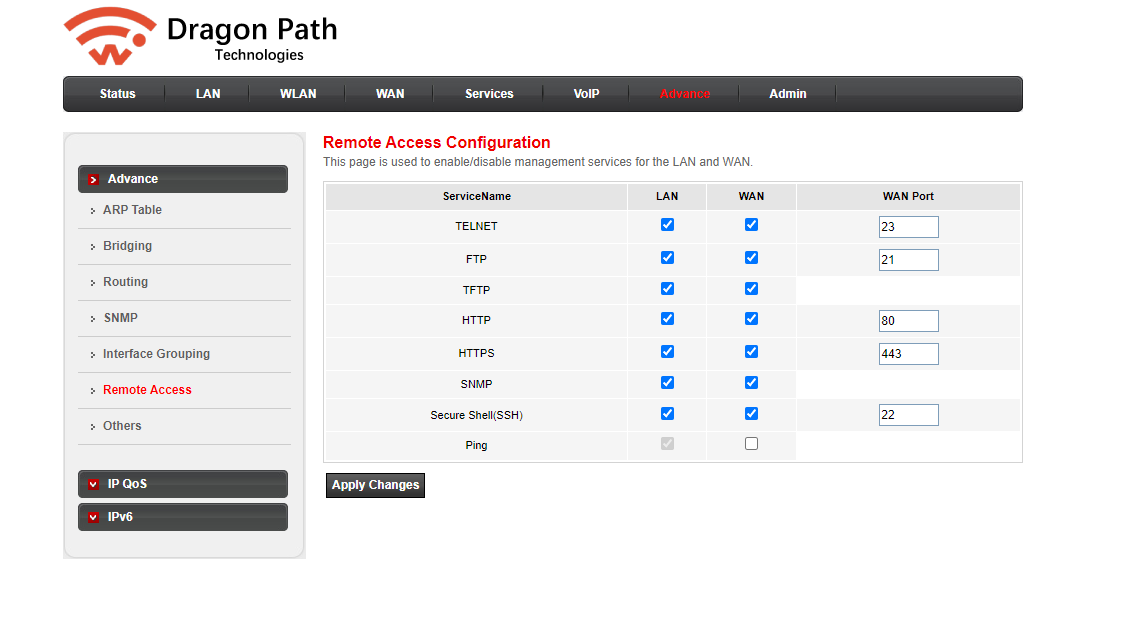
Task: Focus the TELNET WAN port input
Action: tap(908, 227)
